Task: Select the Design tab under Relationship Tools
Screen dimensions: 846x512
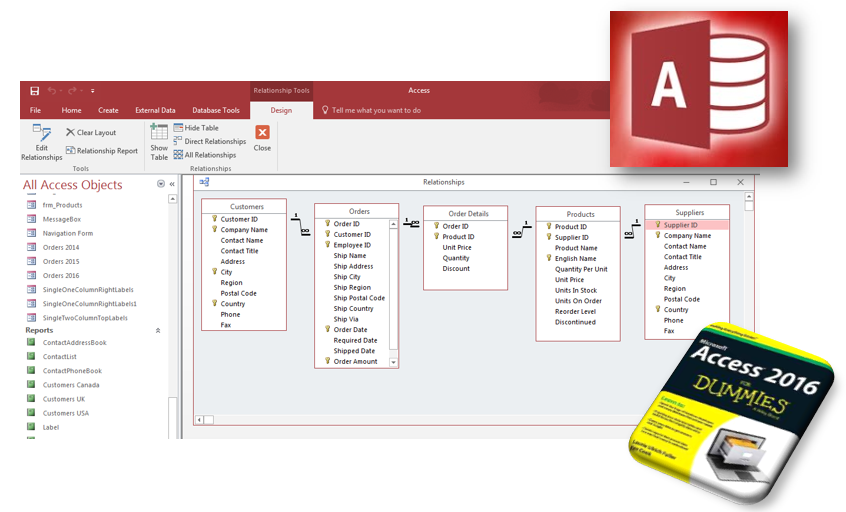Action: coord(281,110)
